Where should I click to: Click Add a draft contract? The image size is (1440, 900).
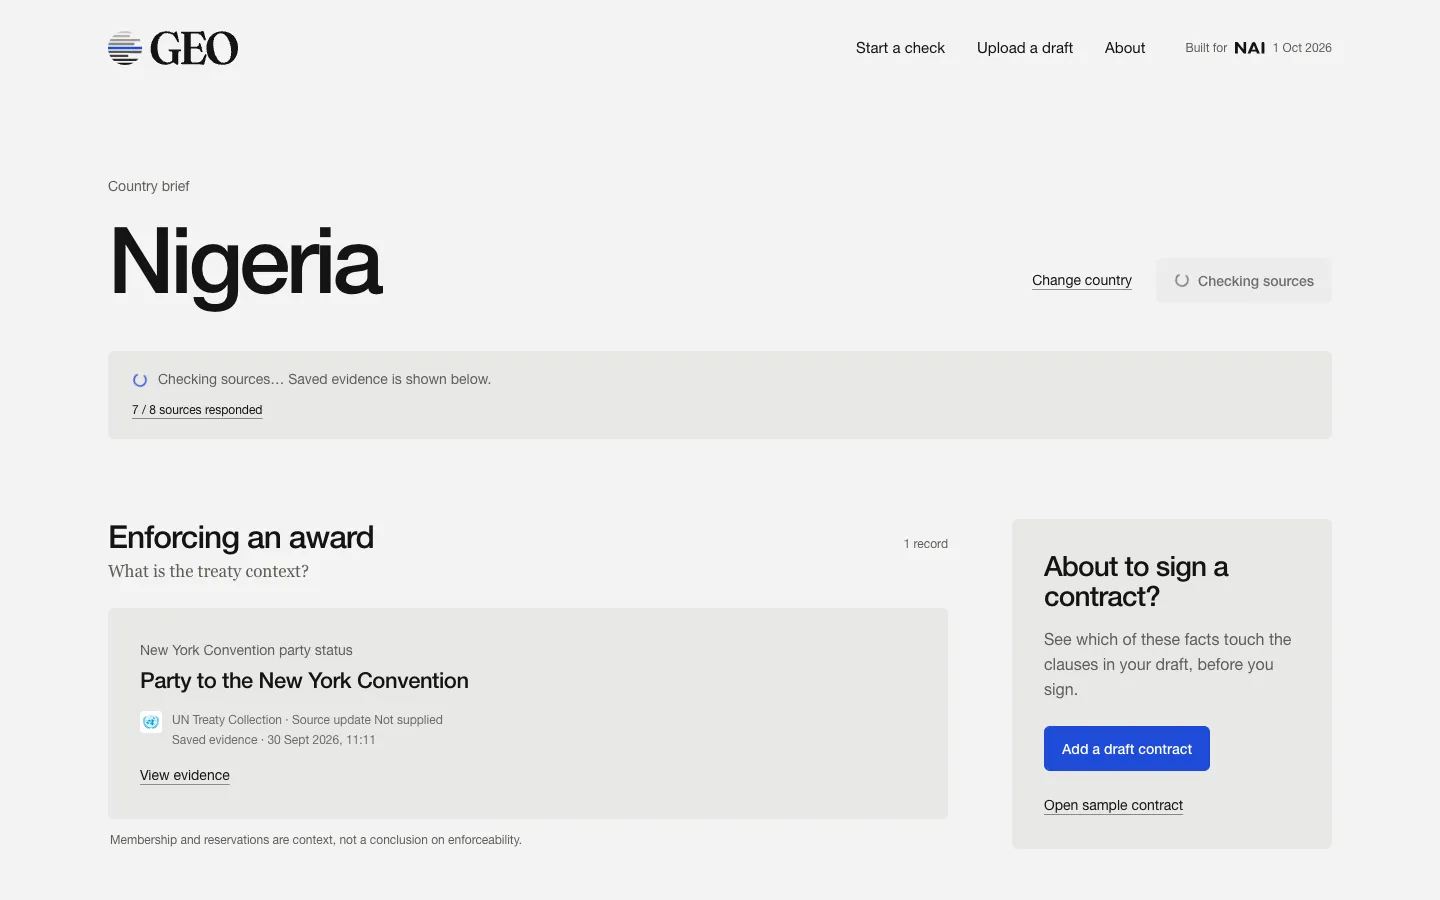coord(1127,749)
